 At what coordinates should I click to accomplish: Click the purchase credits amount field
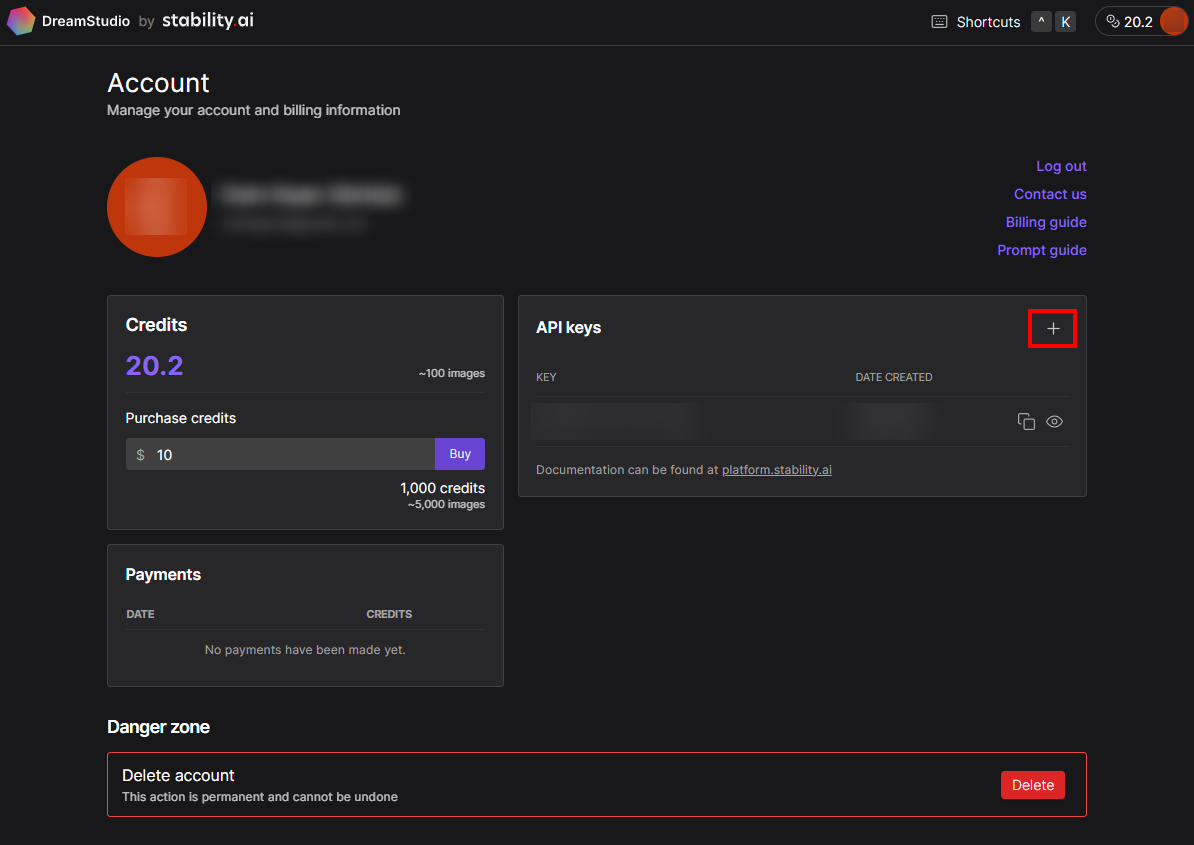(290, 455)
